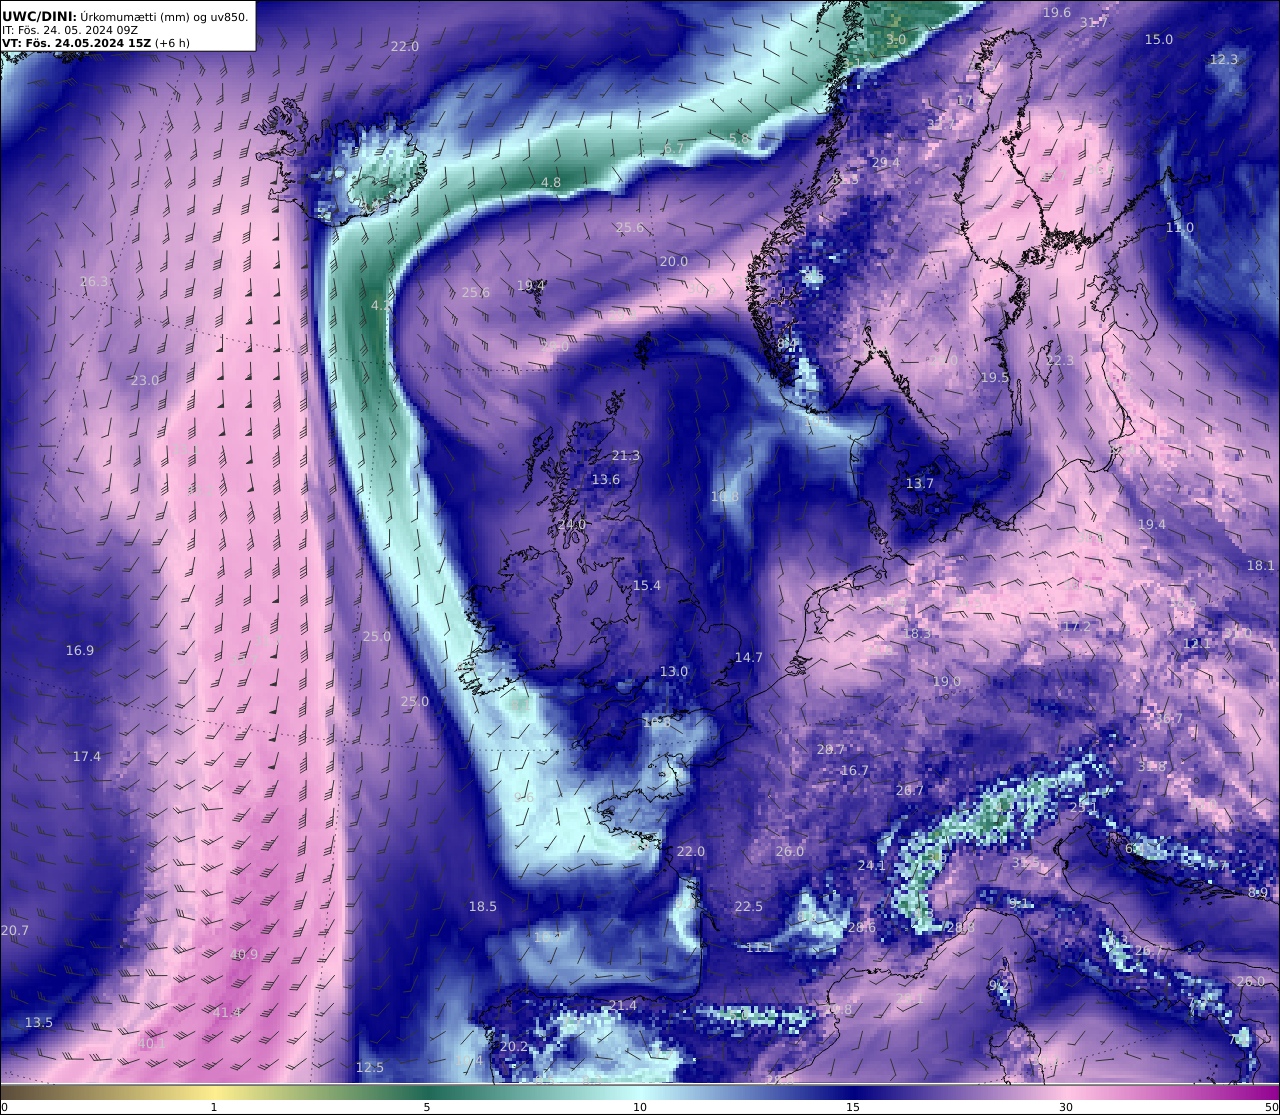Click the 21.3 value over Scotland
Image resolution: width=1280 pixels, height=1115 pixels.
coord(626,455)
